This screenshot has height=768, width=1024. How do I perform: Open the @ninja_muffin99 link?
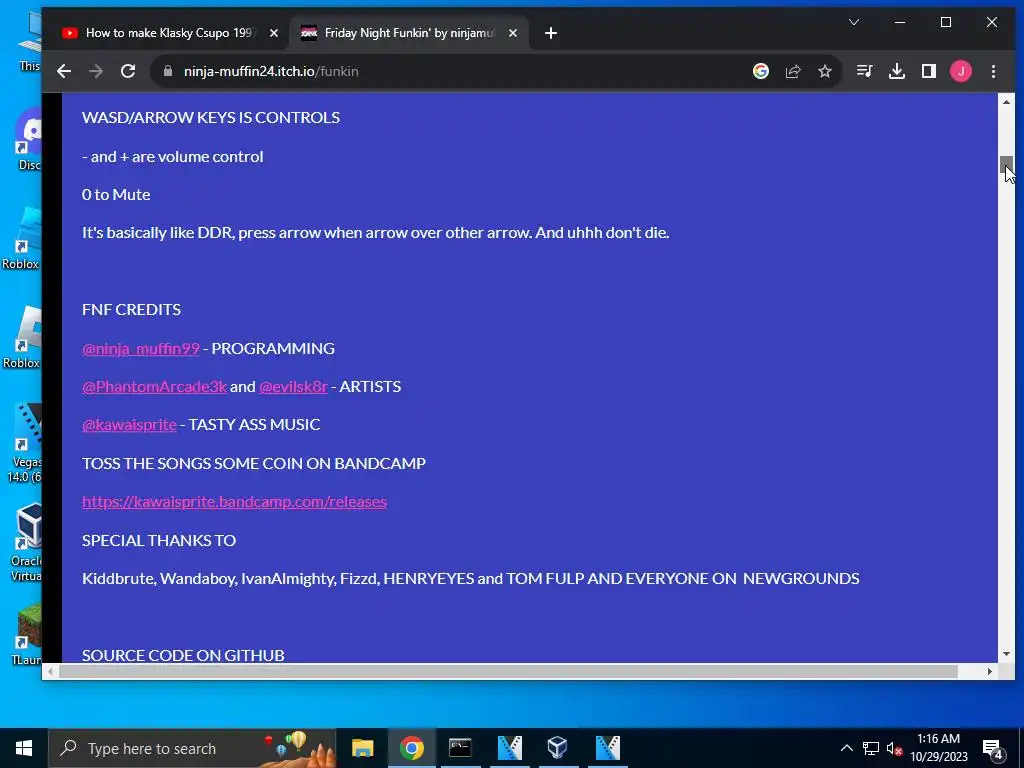(x=140, y=348)
